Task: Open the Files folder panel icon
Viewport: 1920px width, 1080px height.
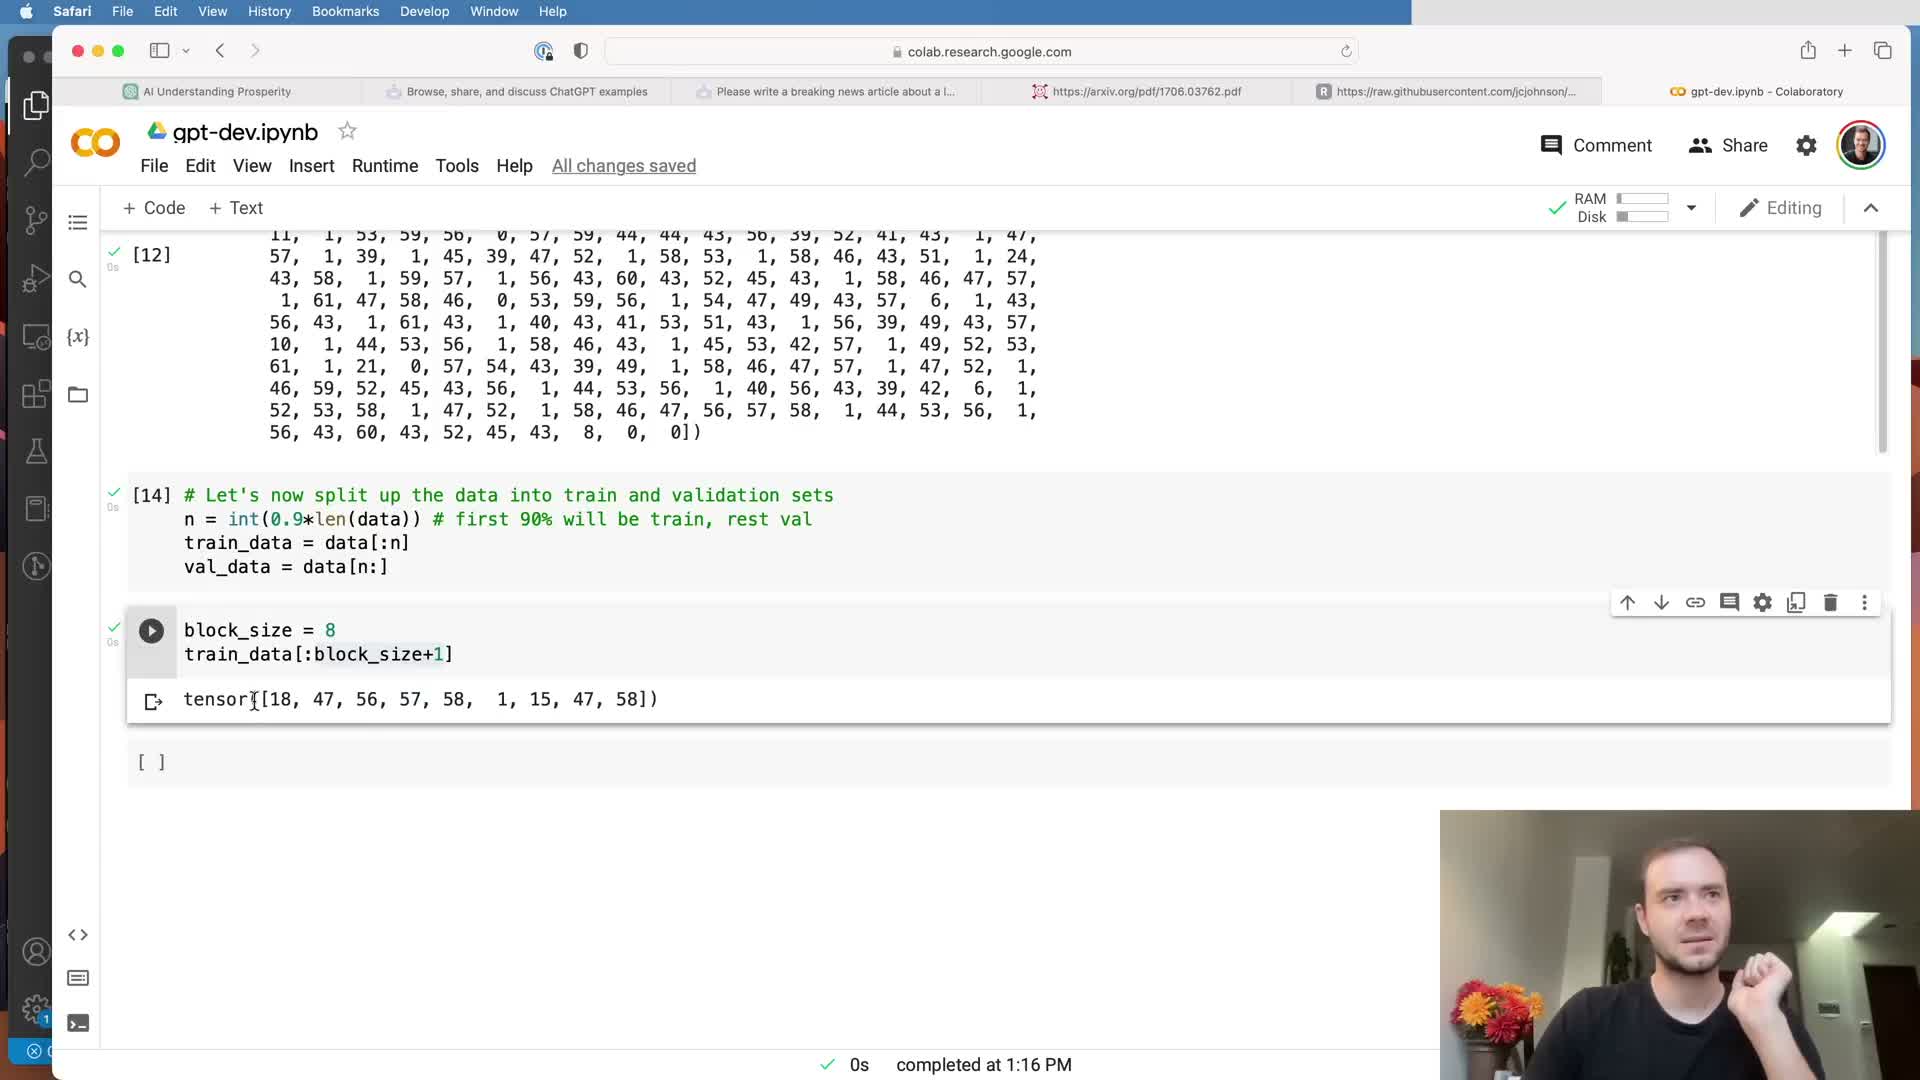Action: click(x=78, y=395)
